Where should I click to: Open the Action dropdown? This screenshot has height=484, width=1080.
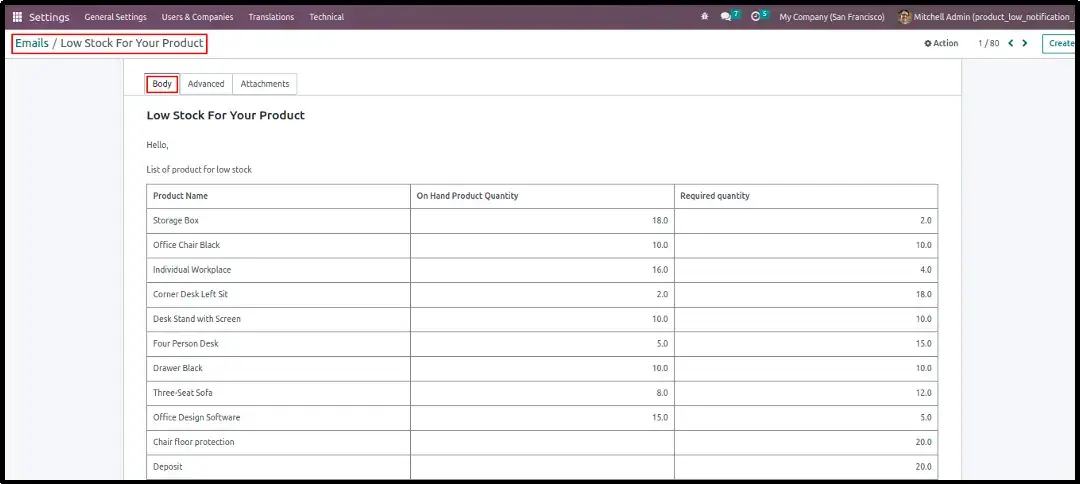pyautogui.click(x=942, y=43)
